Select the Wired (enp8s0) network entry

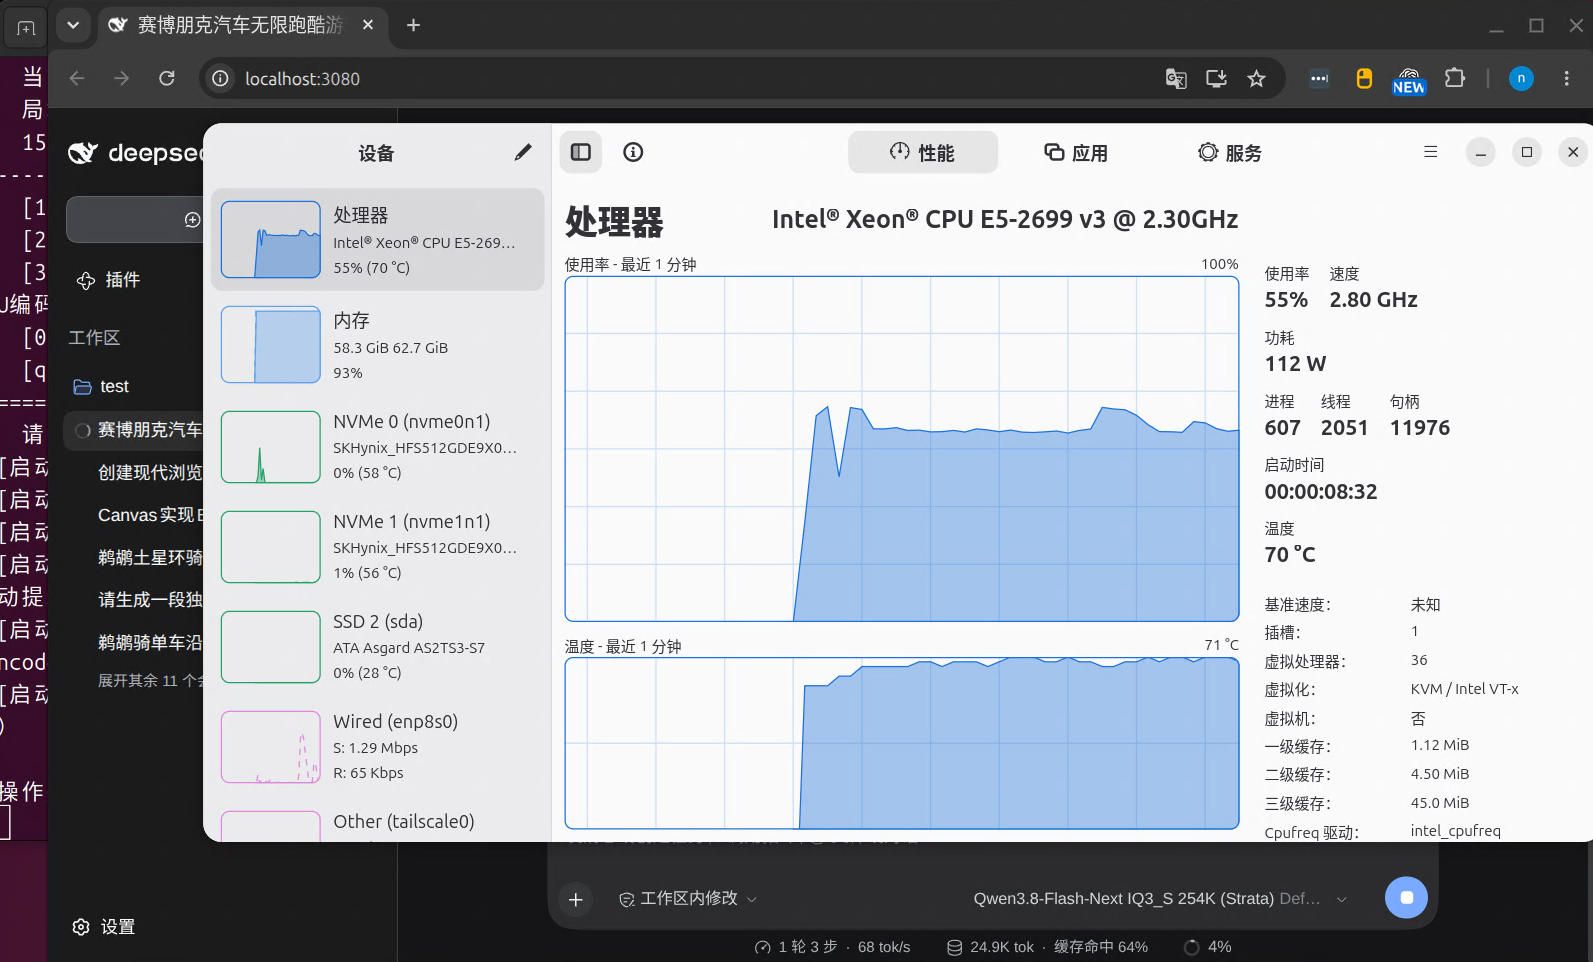tap(378, 746)
